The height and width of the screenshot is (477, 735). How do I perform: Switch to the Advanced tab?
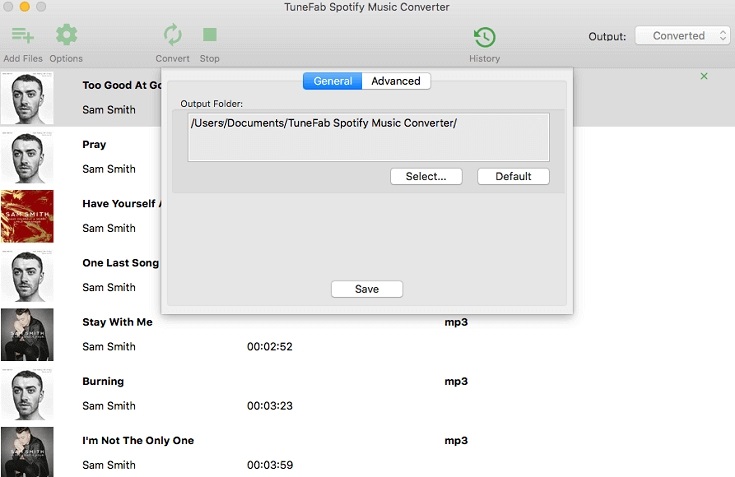(x=396, y=81)
